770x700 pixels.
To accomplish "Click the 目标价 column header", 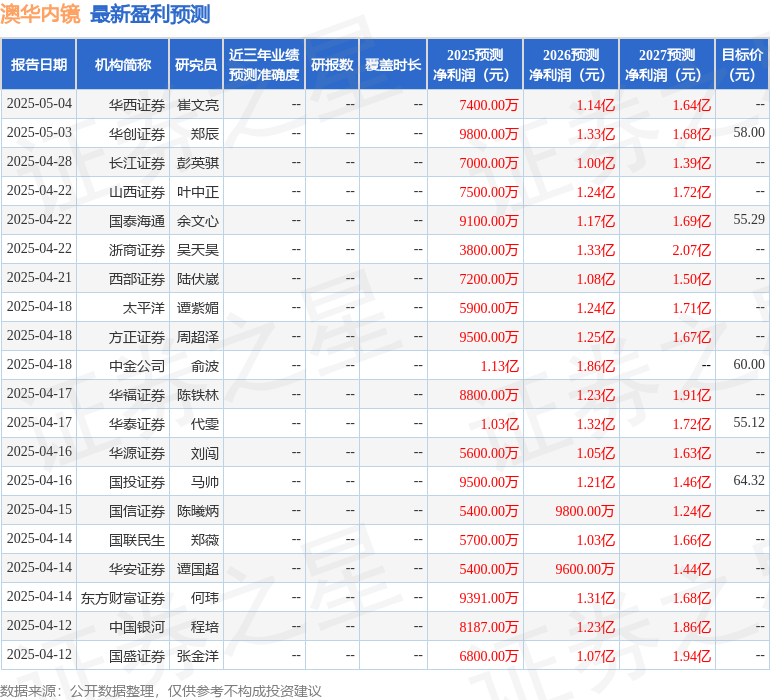I will tap(742, 64).
